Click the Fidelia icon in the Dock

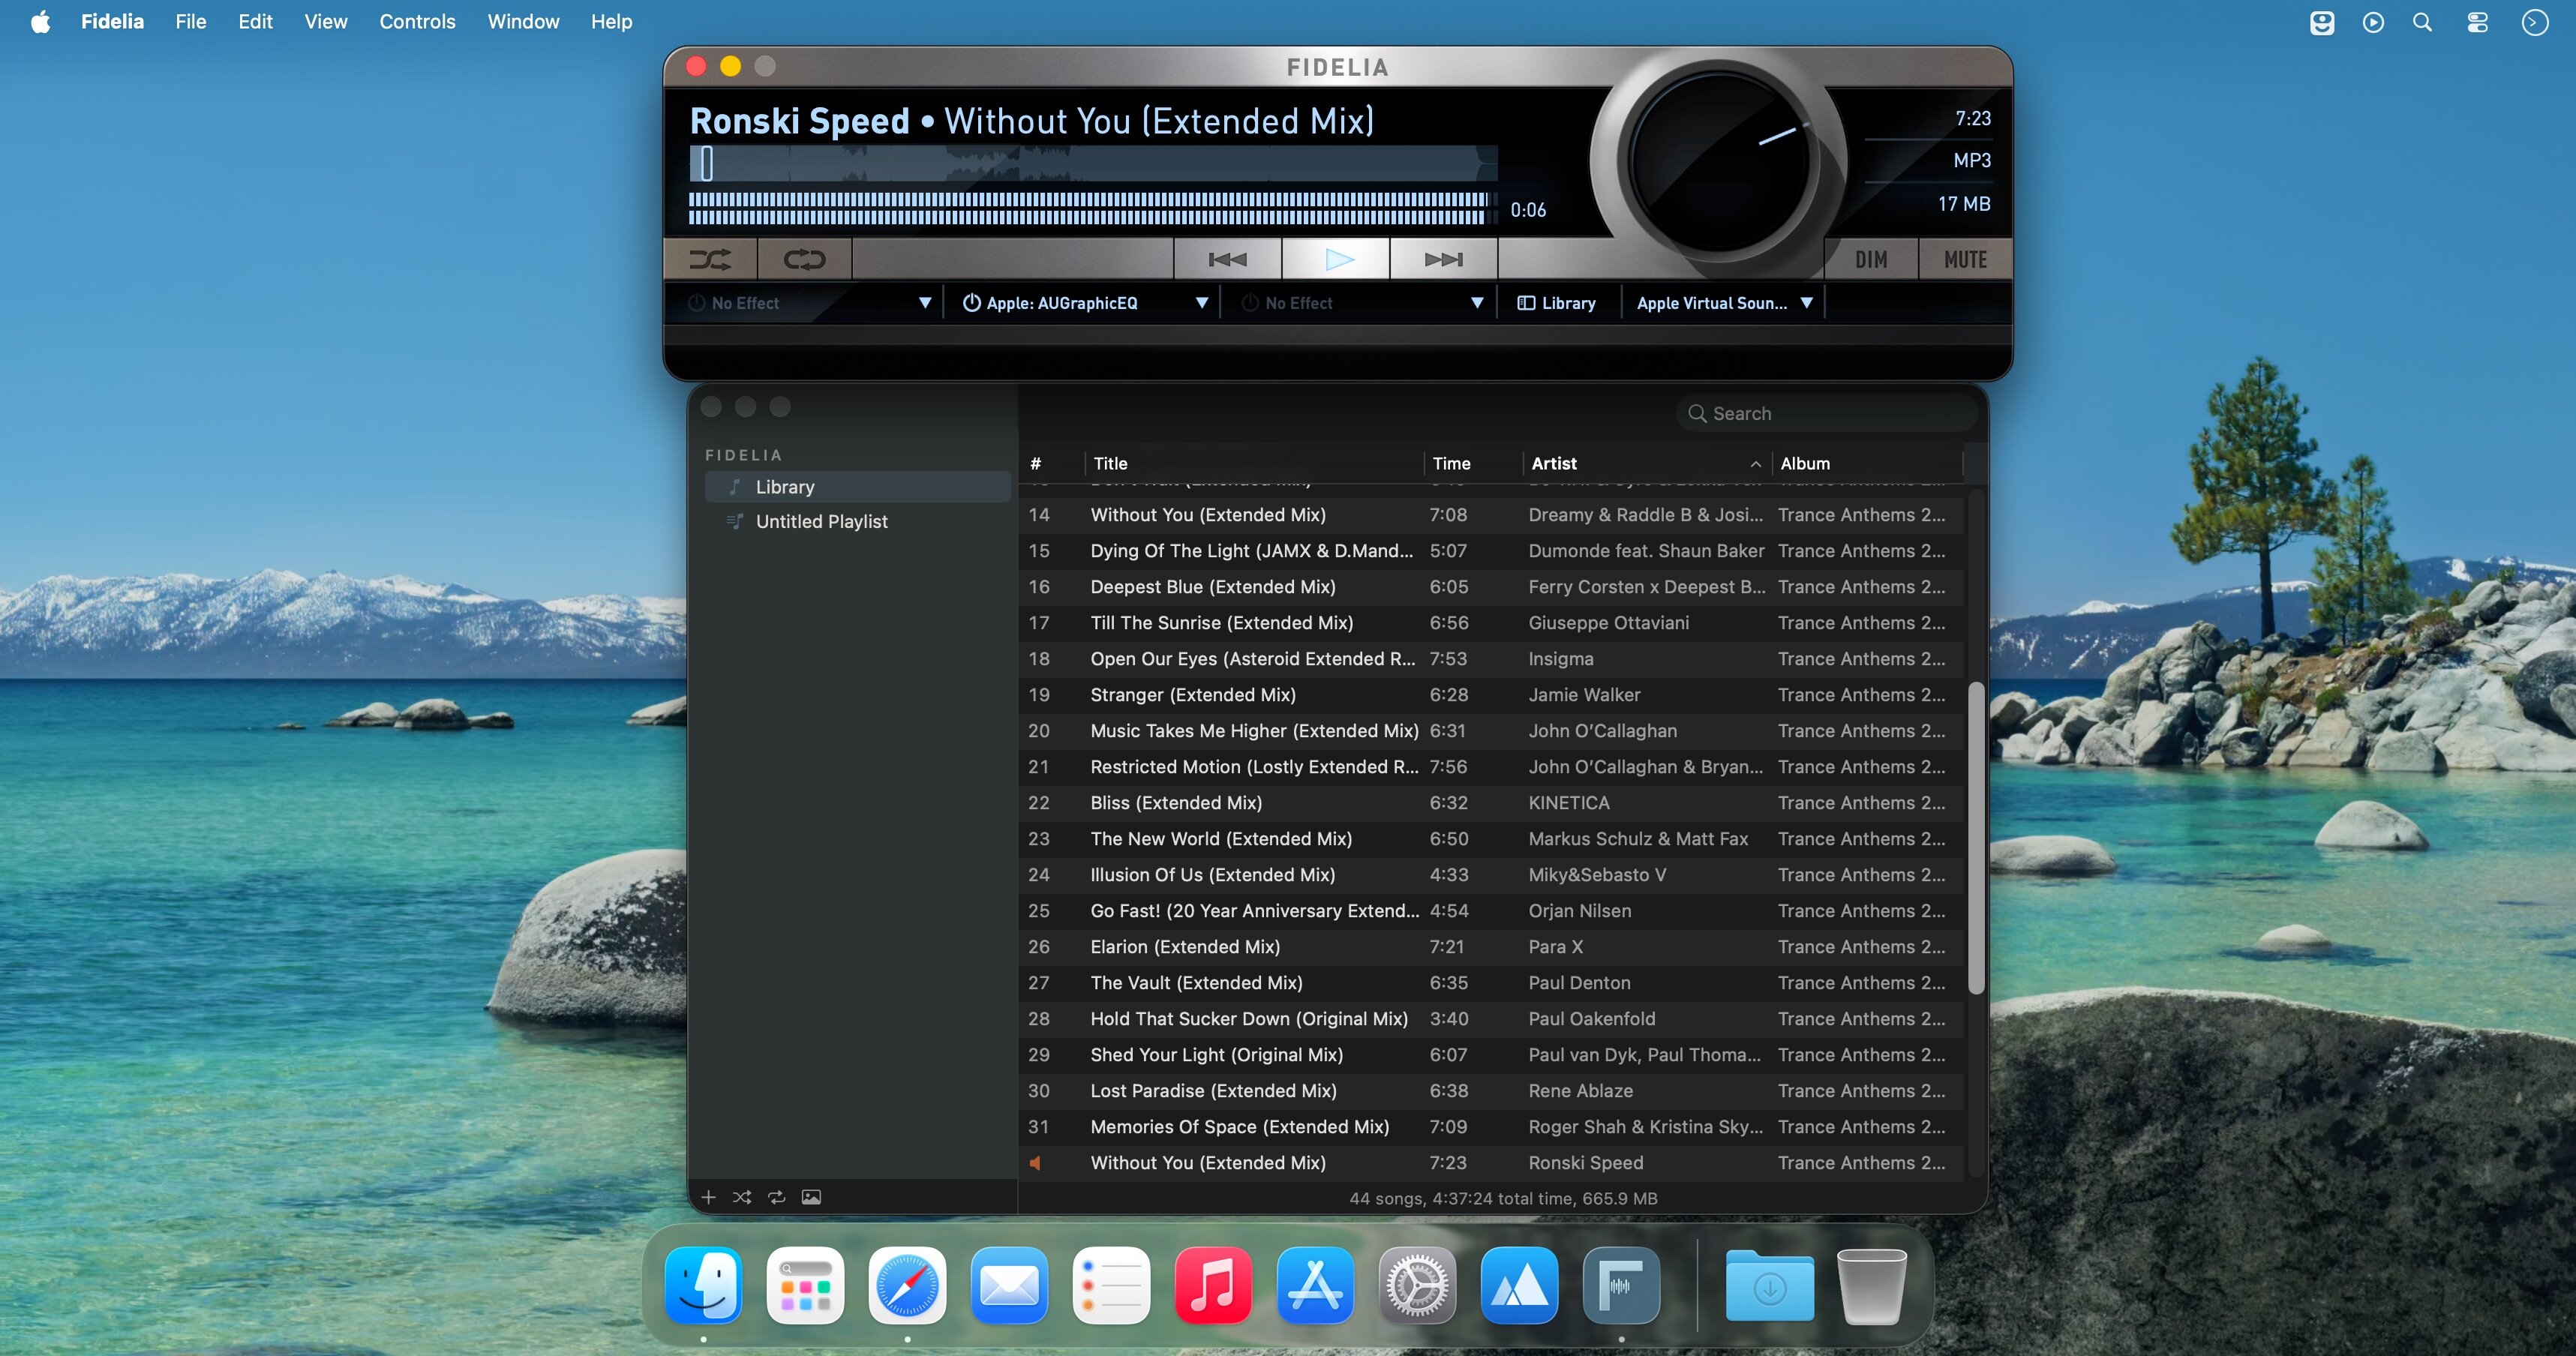coord(1622,1285)
